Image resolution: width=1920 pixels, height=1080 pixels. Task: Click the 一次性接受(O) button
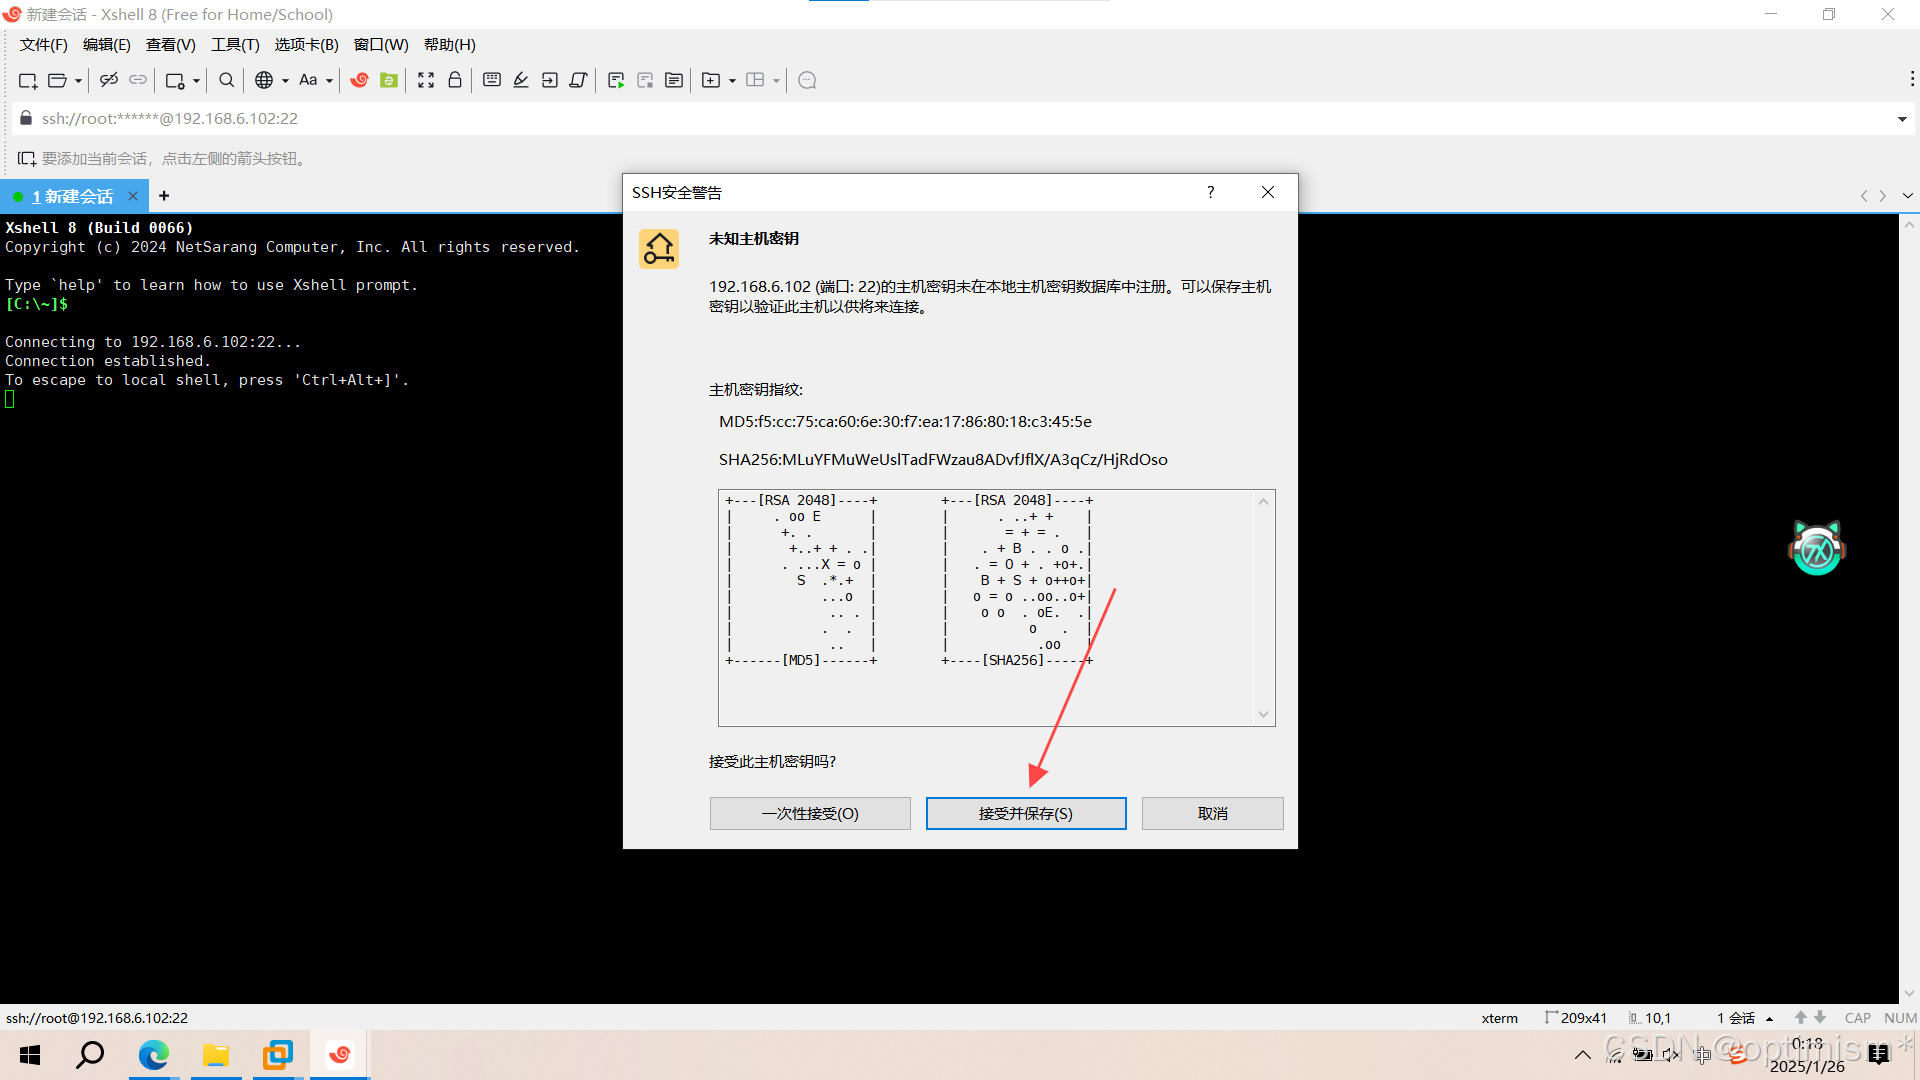(810, 813)
